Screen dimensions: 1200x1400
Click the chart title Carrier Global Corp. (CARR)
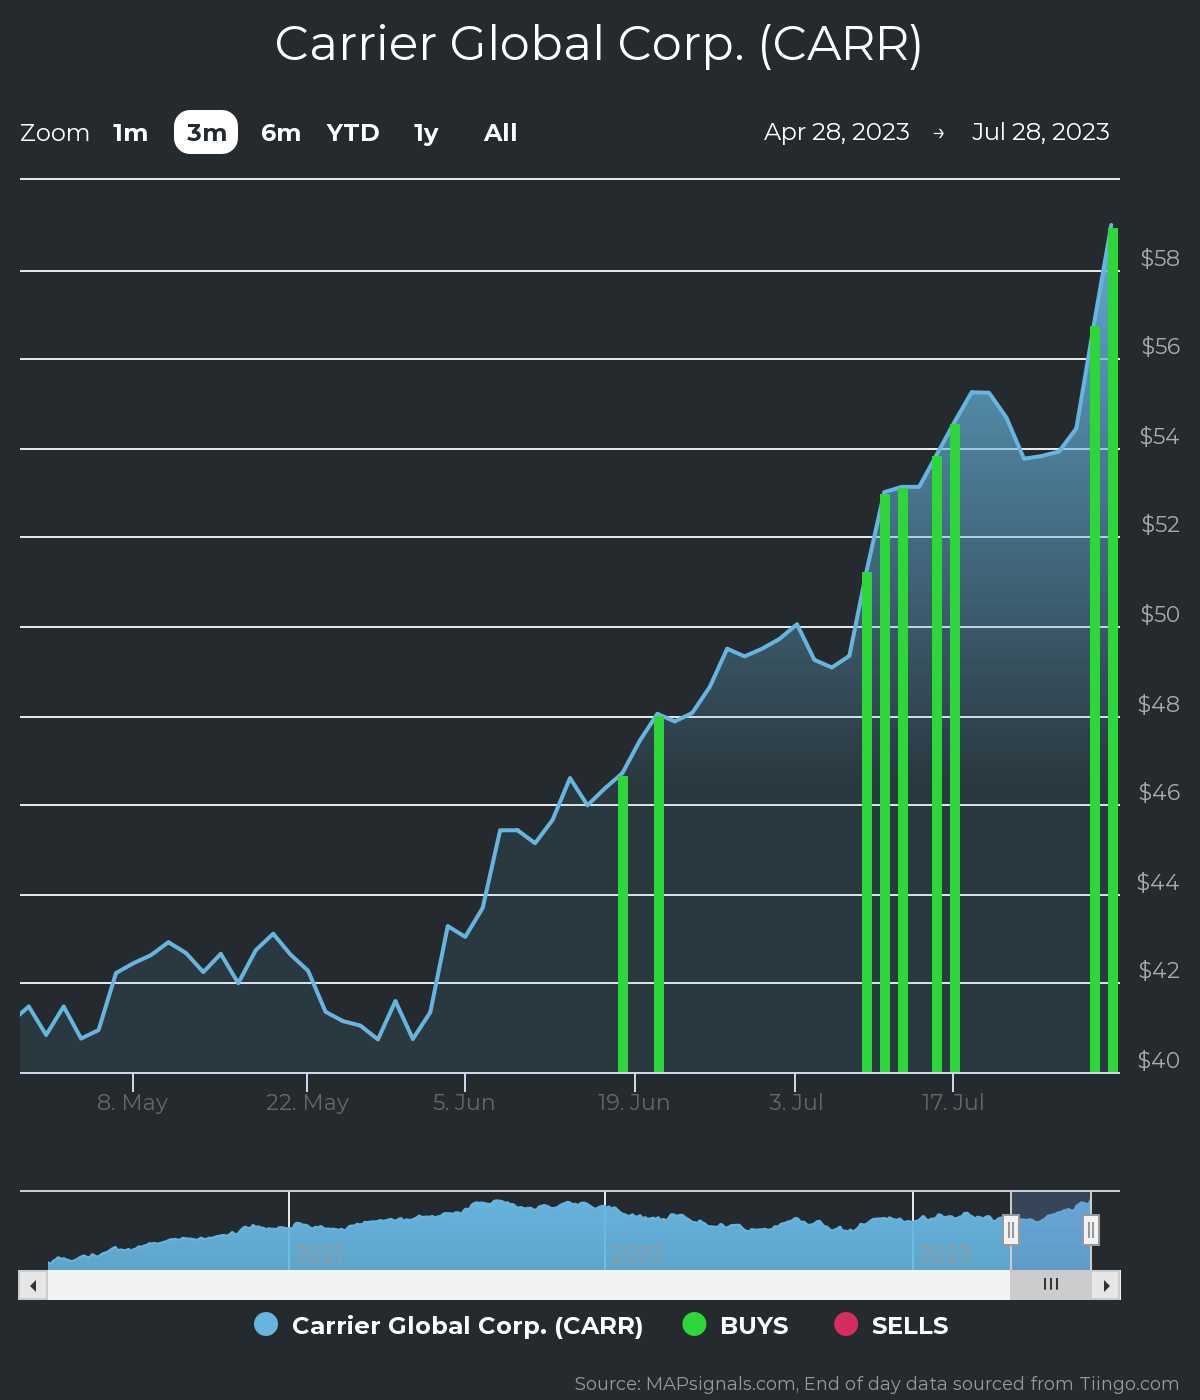(598, 44)
